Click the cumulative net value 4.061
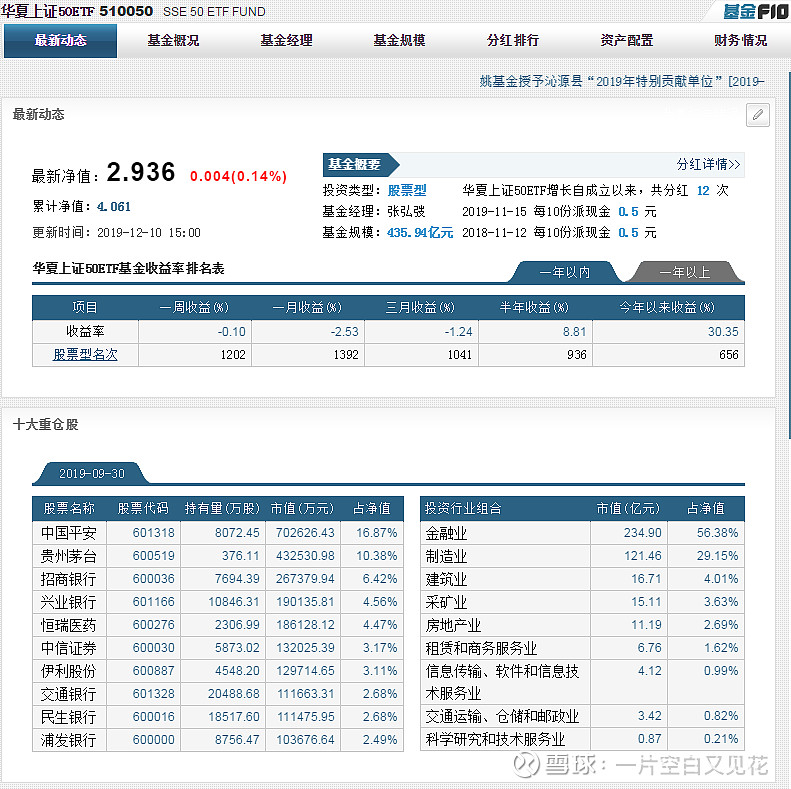The height and width of the screenshot is (789, 791). [114, 206]
